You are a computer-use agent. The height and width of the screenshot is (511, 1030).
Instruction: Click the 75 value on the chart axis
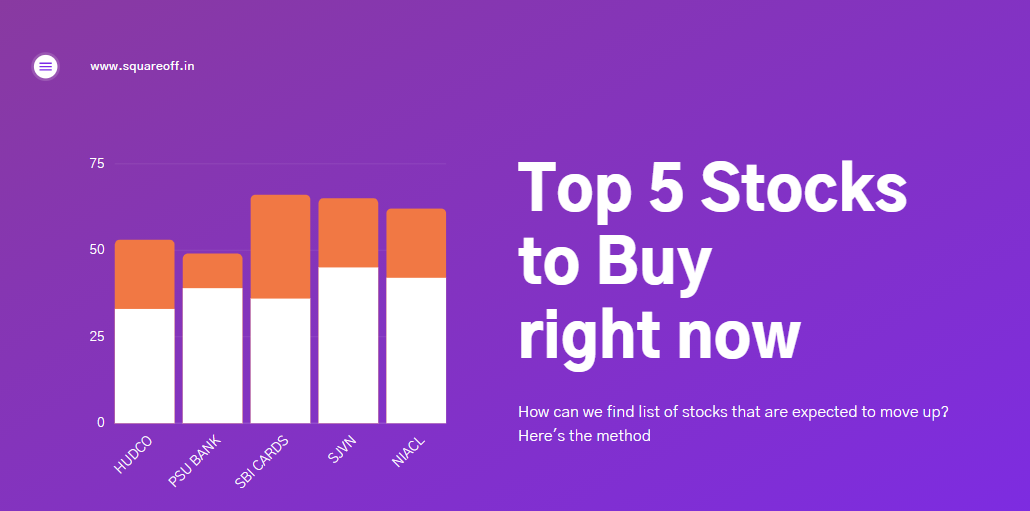click(97, 163)
